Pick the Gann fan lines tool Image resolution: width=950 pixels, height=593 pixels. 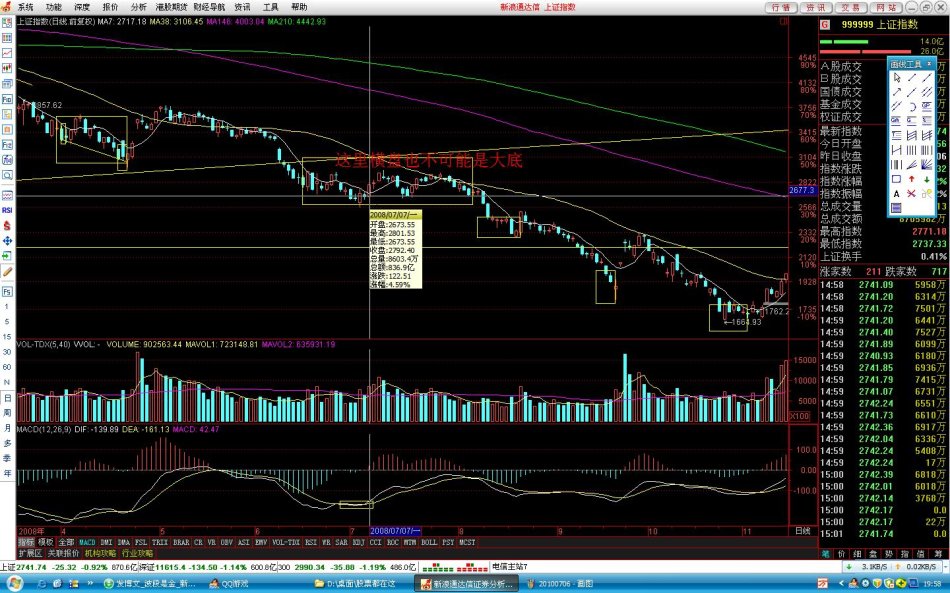click(x=926, y=164)
